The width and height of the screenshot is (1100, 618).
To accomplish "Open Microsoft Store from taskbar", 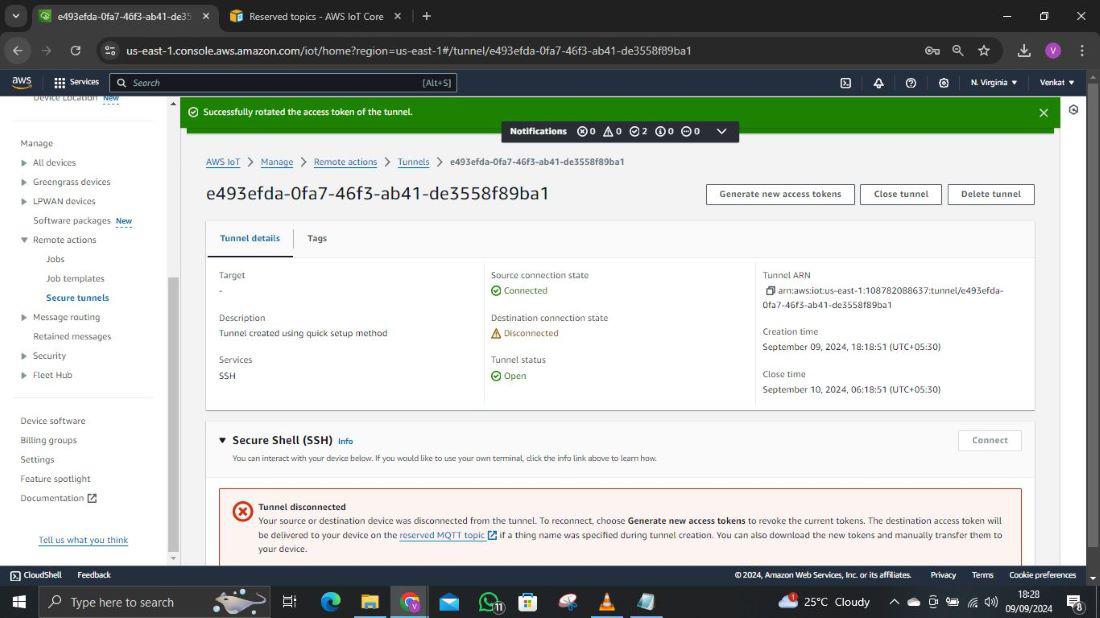I will pyautogui.click(x=528, y=602).
